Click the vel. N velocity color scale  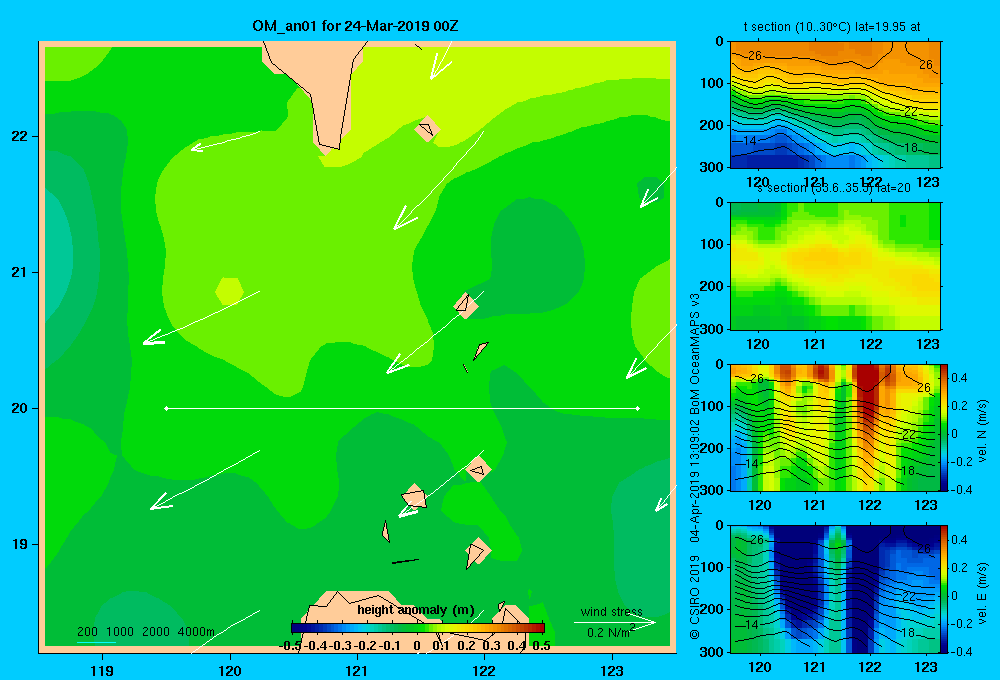944,427
